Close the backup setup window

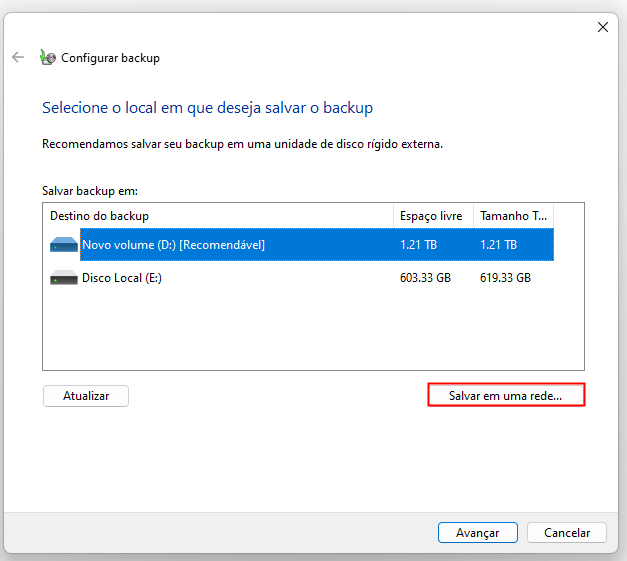click(x=602, y=27)
